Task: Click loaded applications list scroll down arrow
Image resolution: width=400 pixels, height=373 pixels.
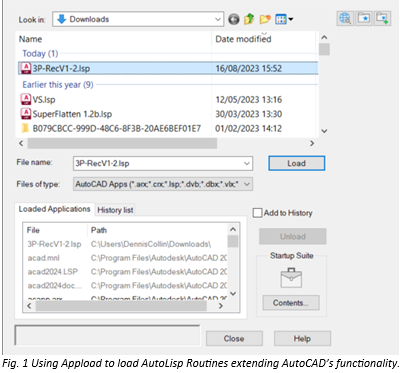Action: tap(233, 293)
